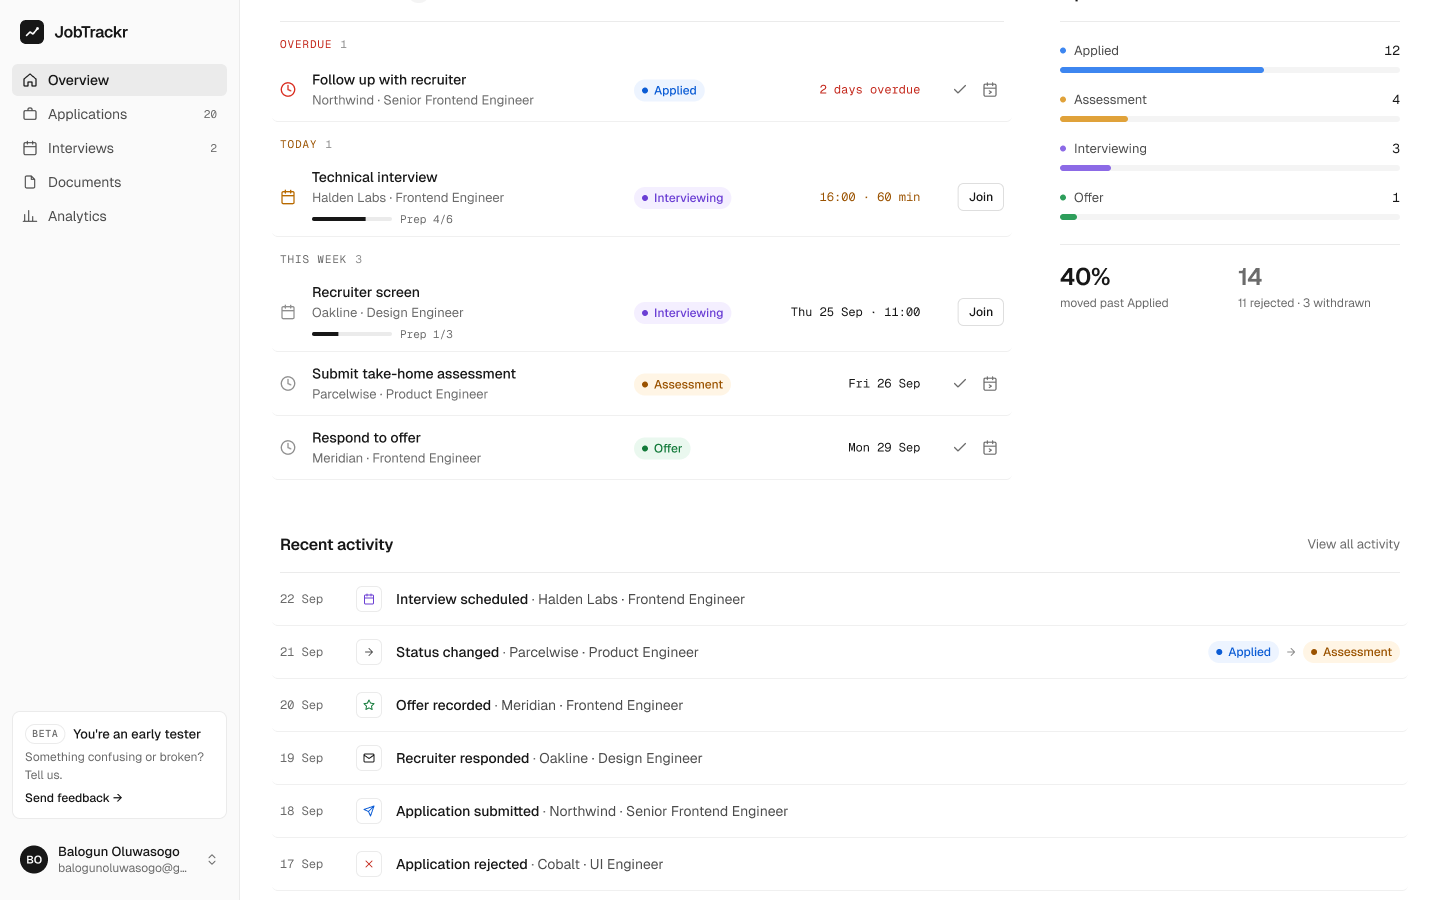Click Send feedback link
The image size is (1440, 900).
[x=74, y=798]
